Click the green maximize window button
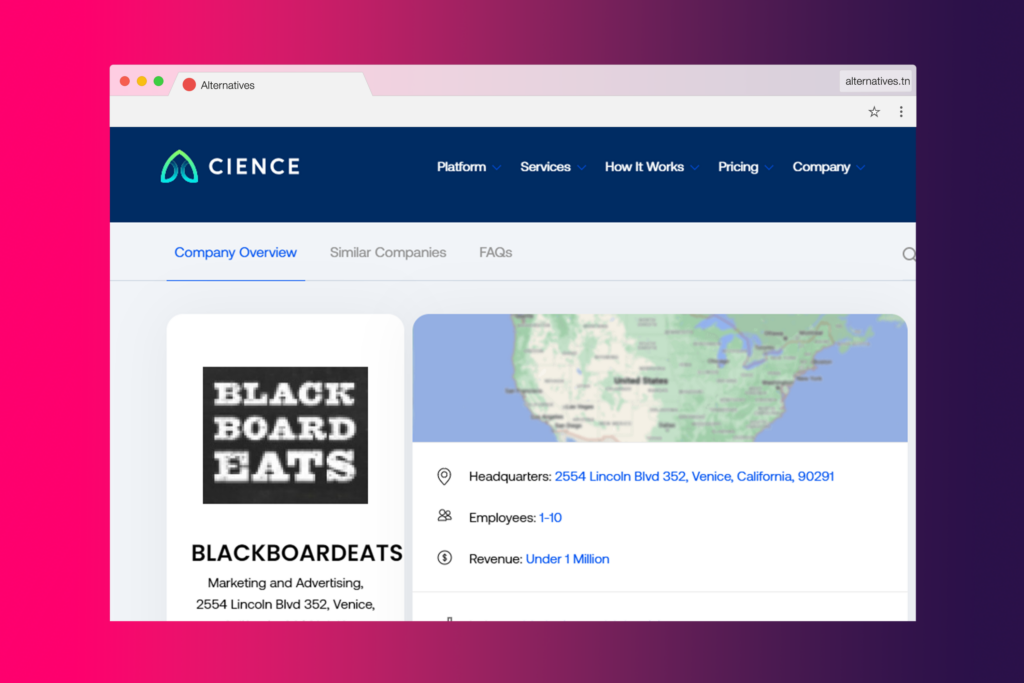This screenshot has height=683, width=1024. click(158, 82)
